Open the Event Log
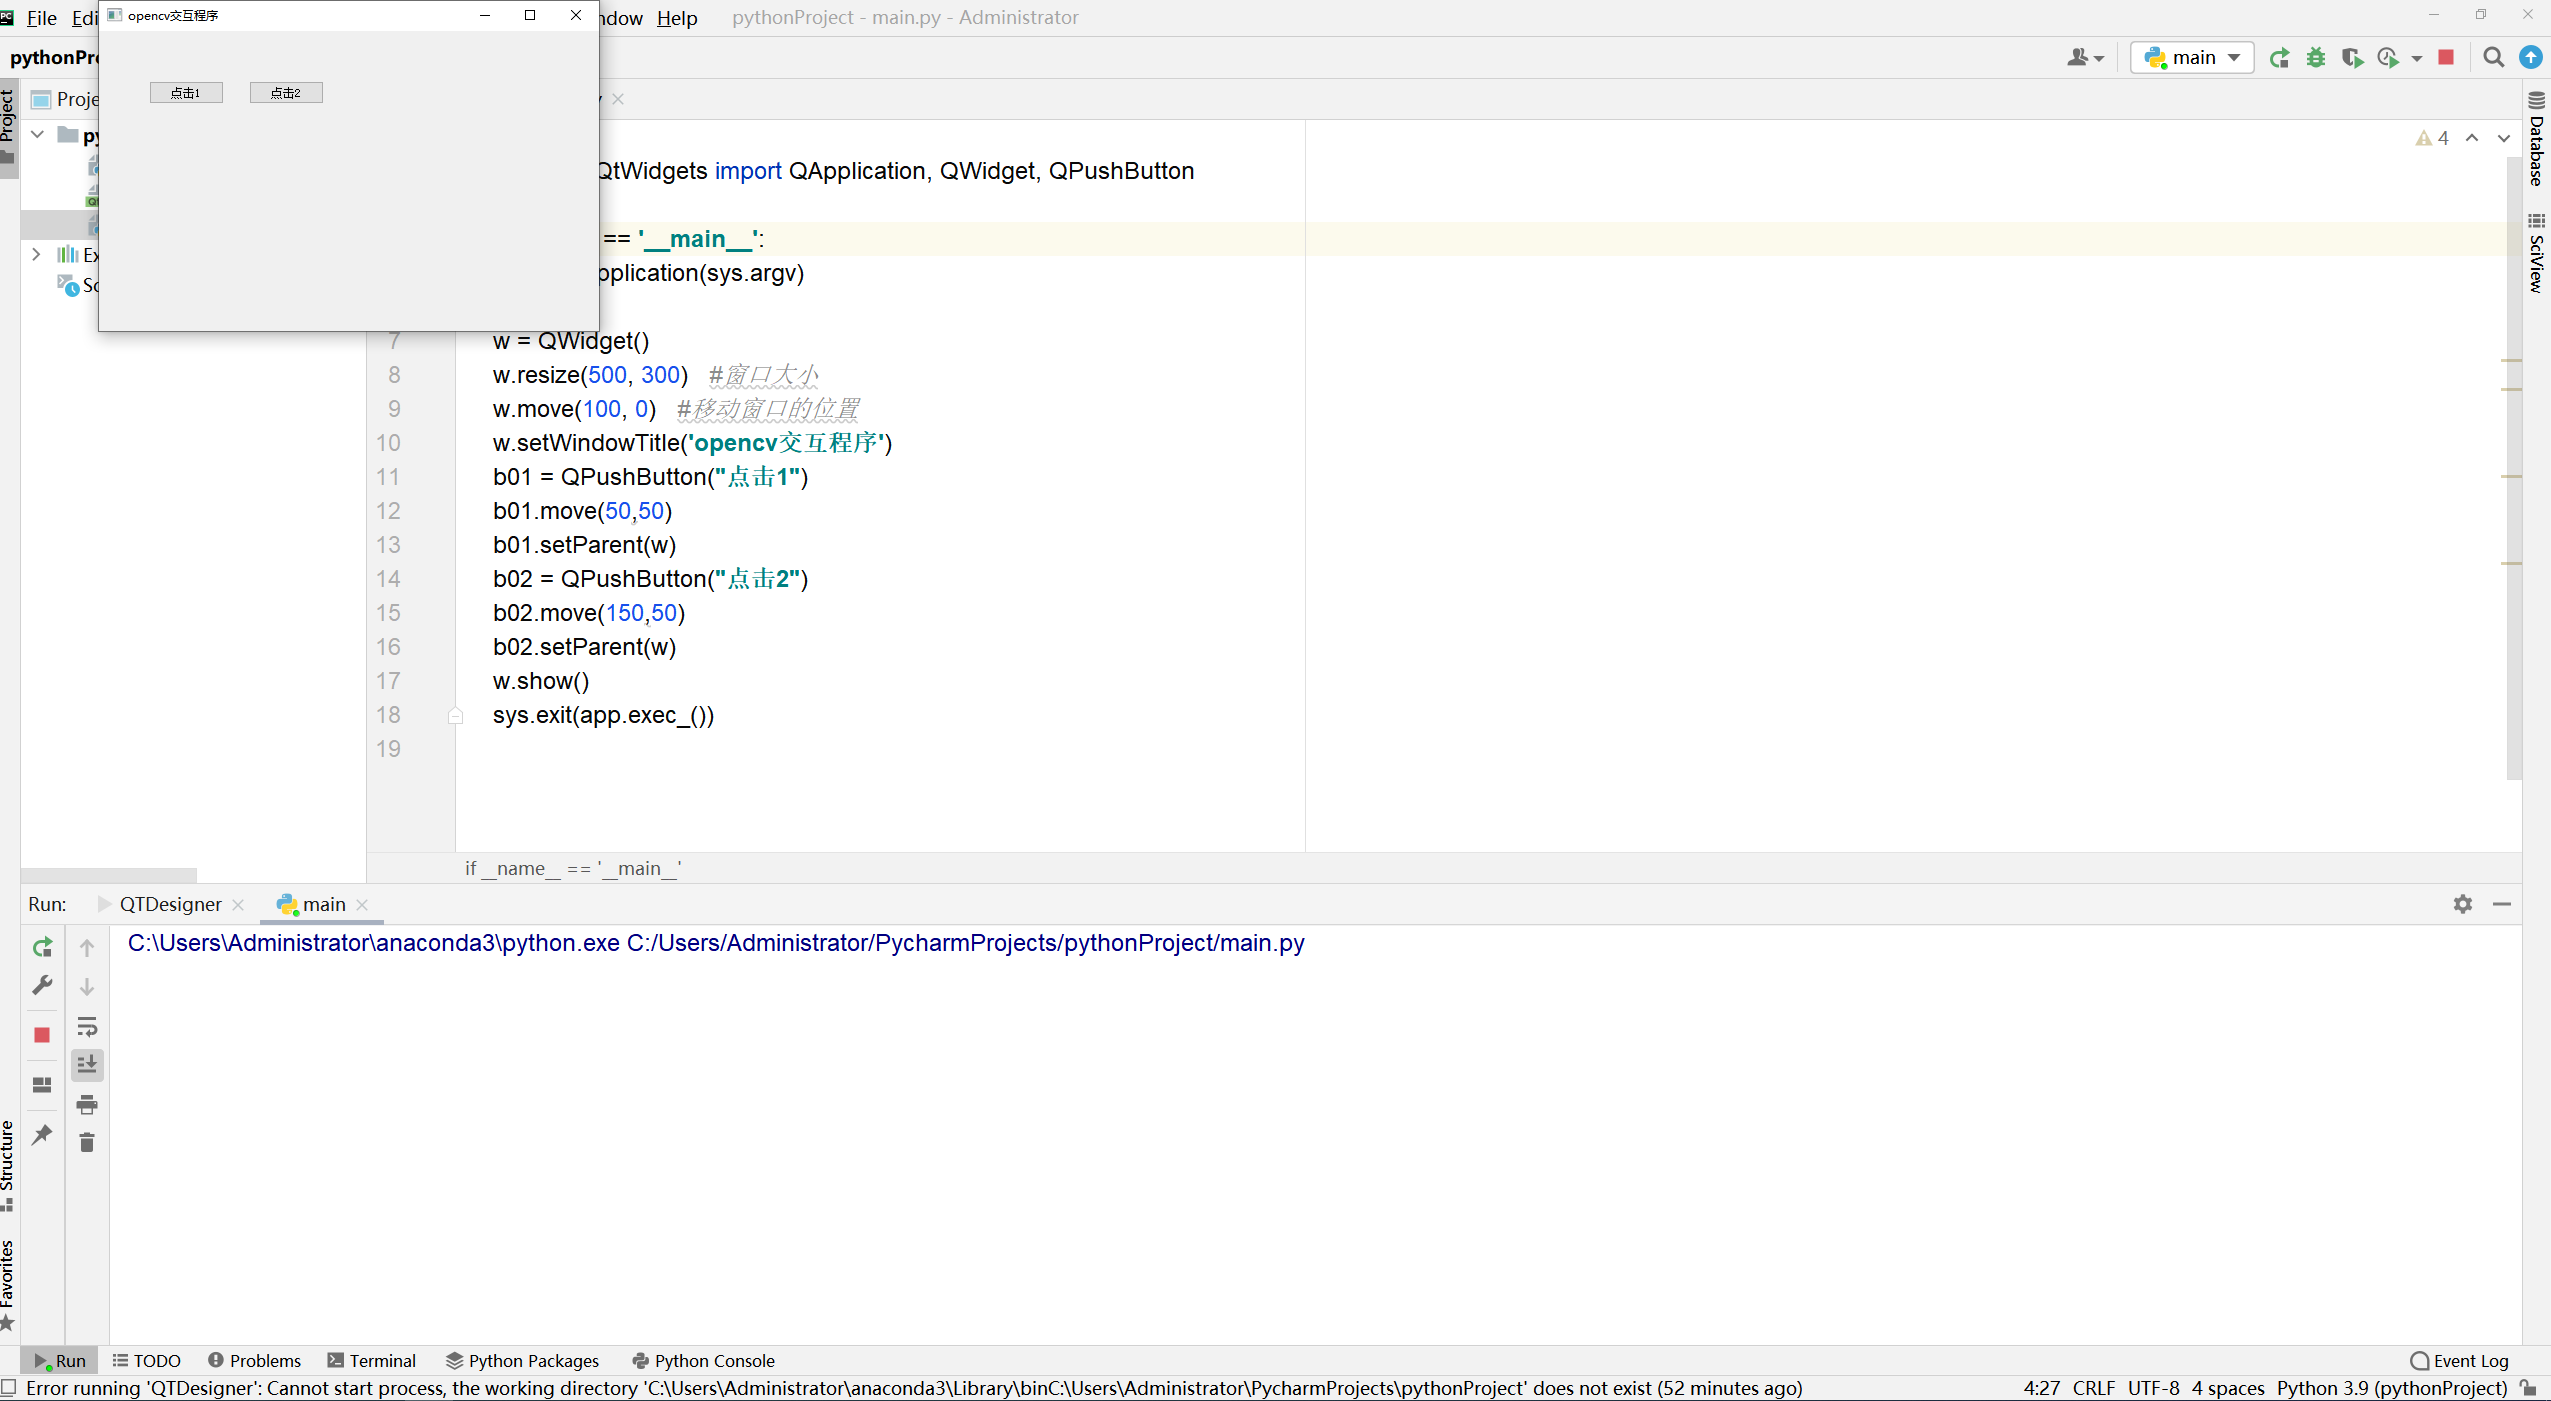Viewport: 2551px width, 1401px height. pyautogui.click(x=2460, y=1361)
